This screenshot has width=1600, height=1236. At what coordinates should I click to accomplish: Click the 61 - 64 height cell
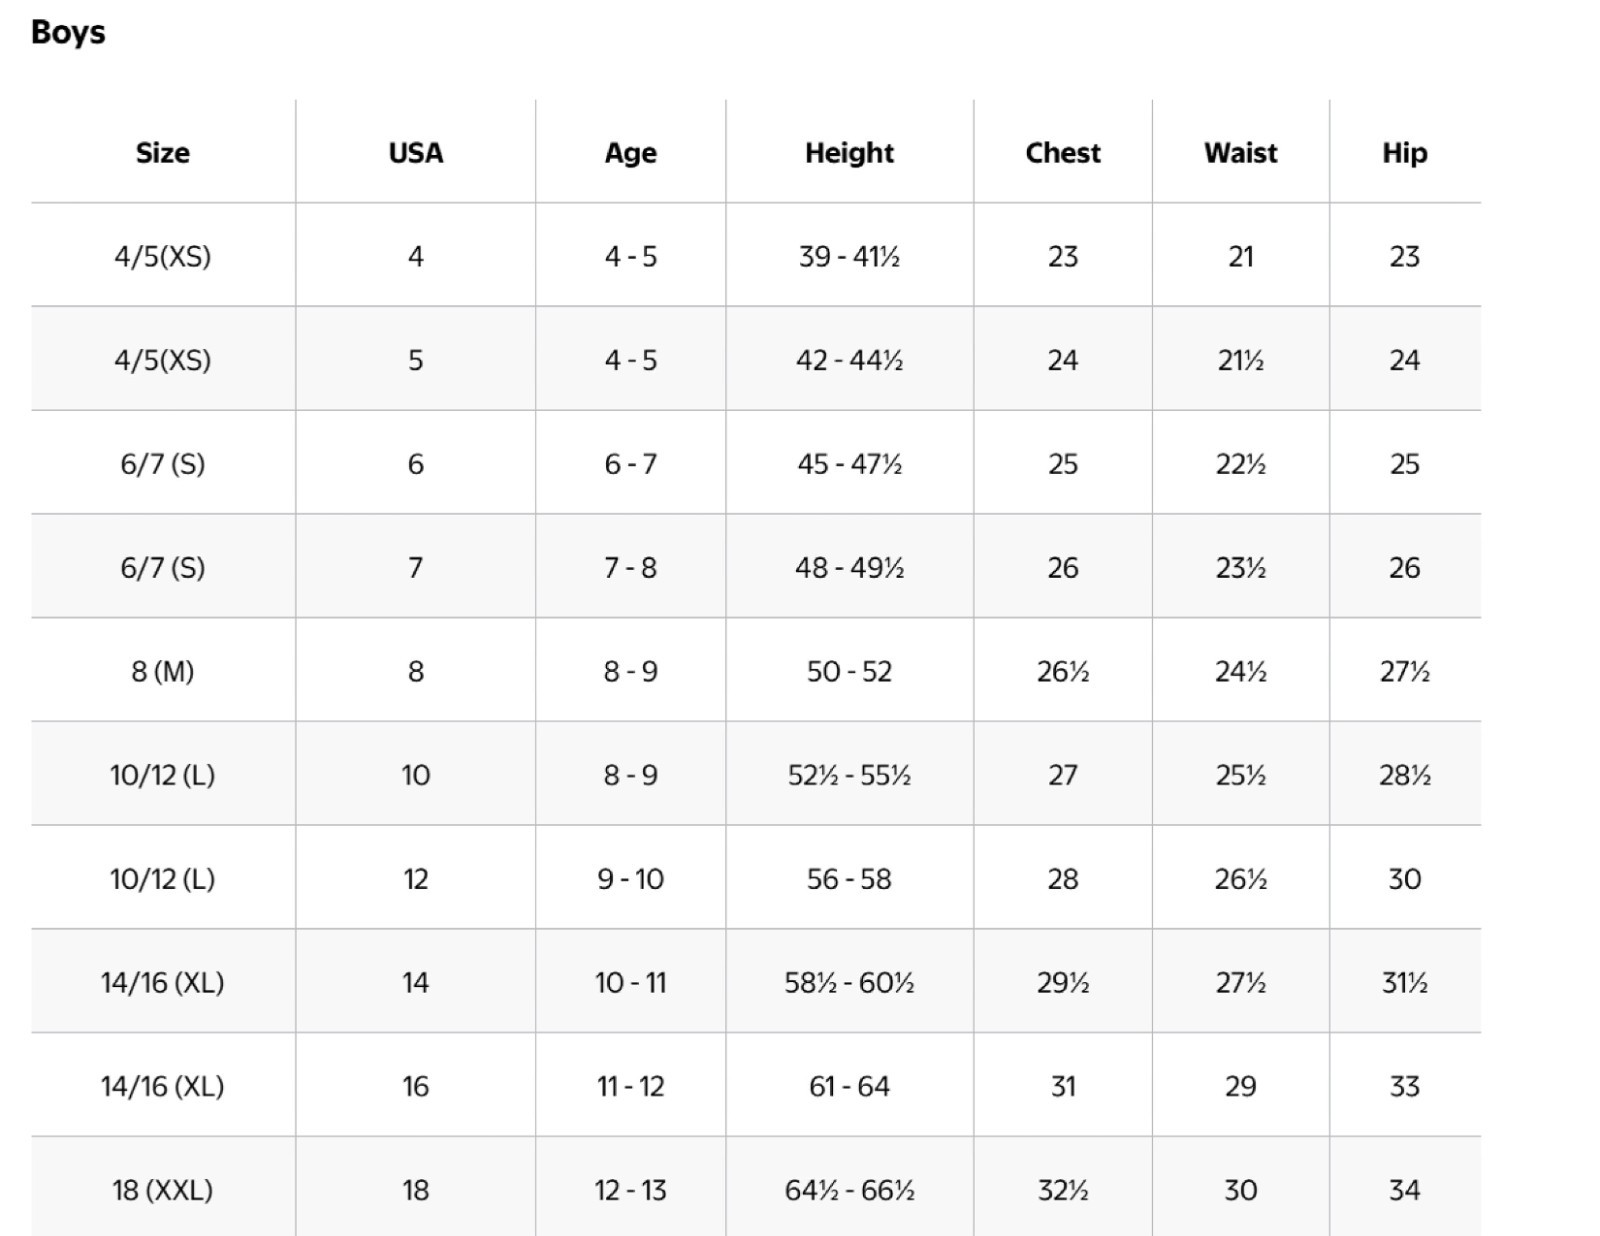pyautogui.click(x=849, y=1086)
